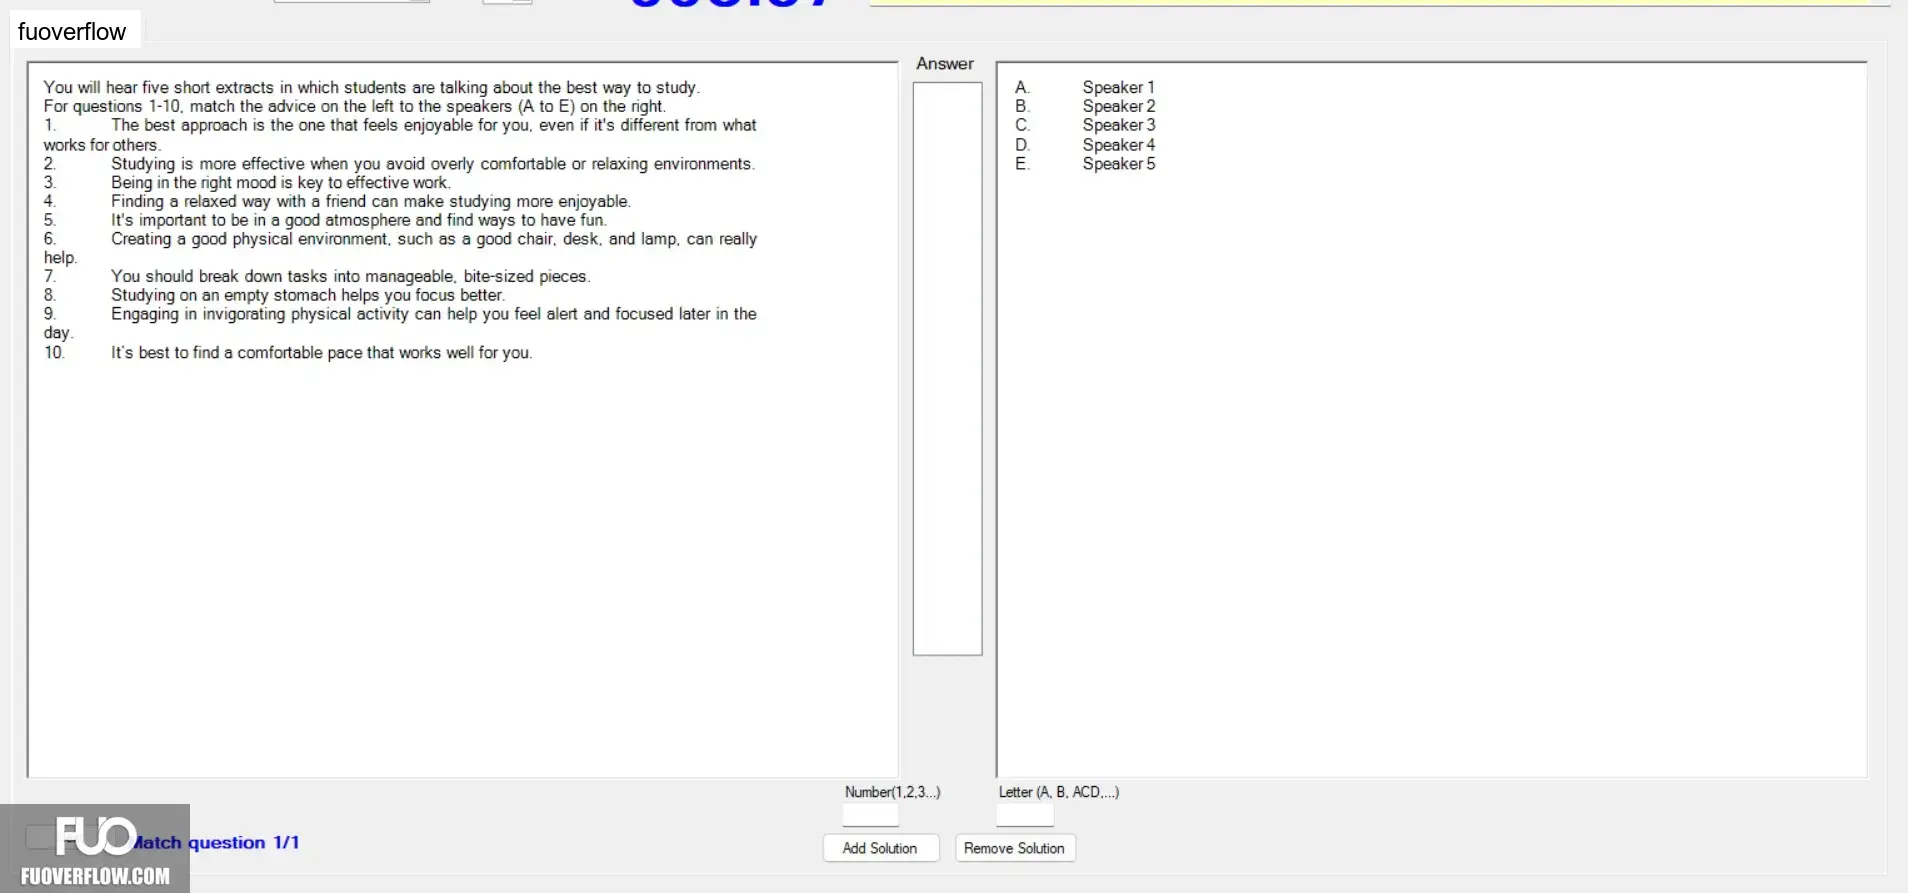Click inside the Answer list box
Screen dimensions: 1908x893
(x=947, y=368)
